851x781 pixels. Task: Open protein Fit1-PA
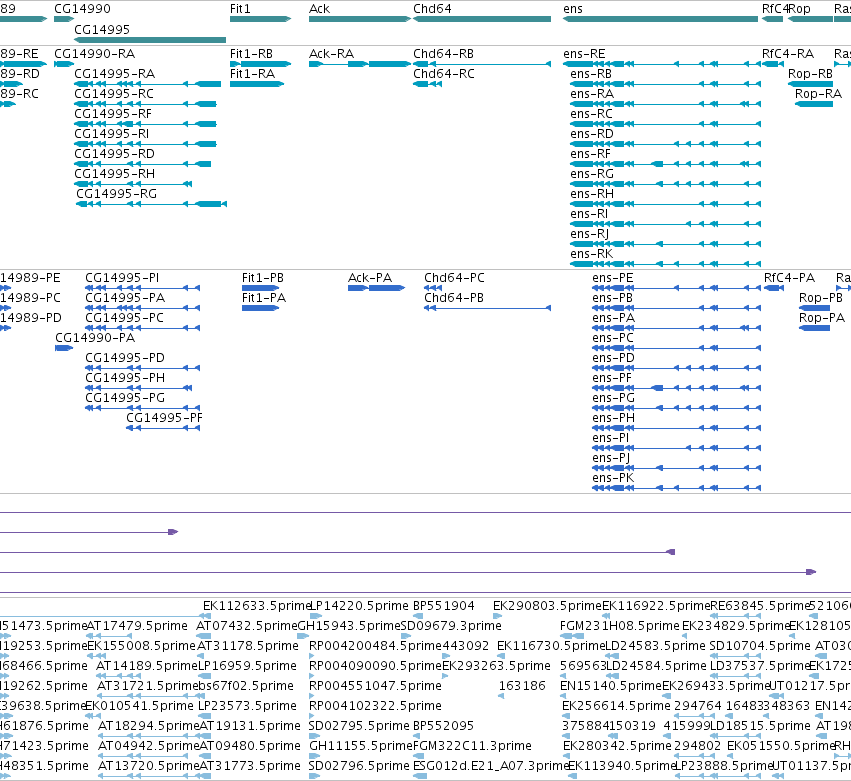click(264, 298)
